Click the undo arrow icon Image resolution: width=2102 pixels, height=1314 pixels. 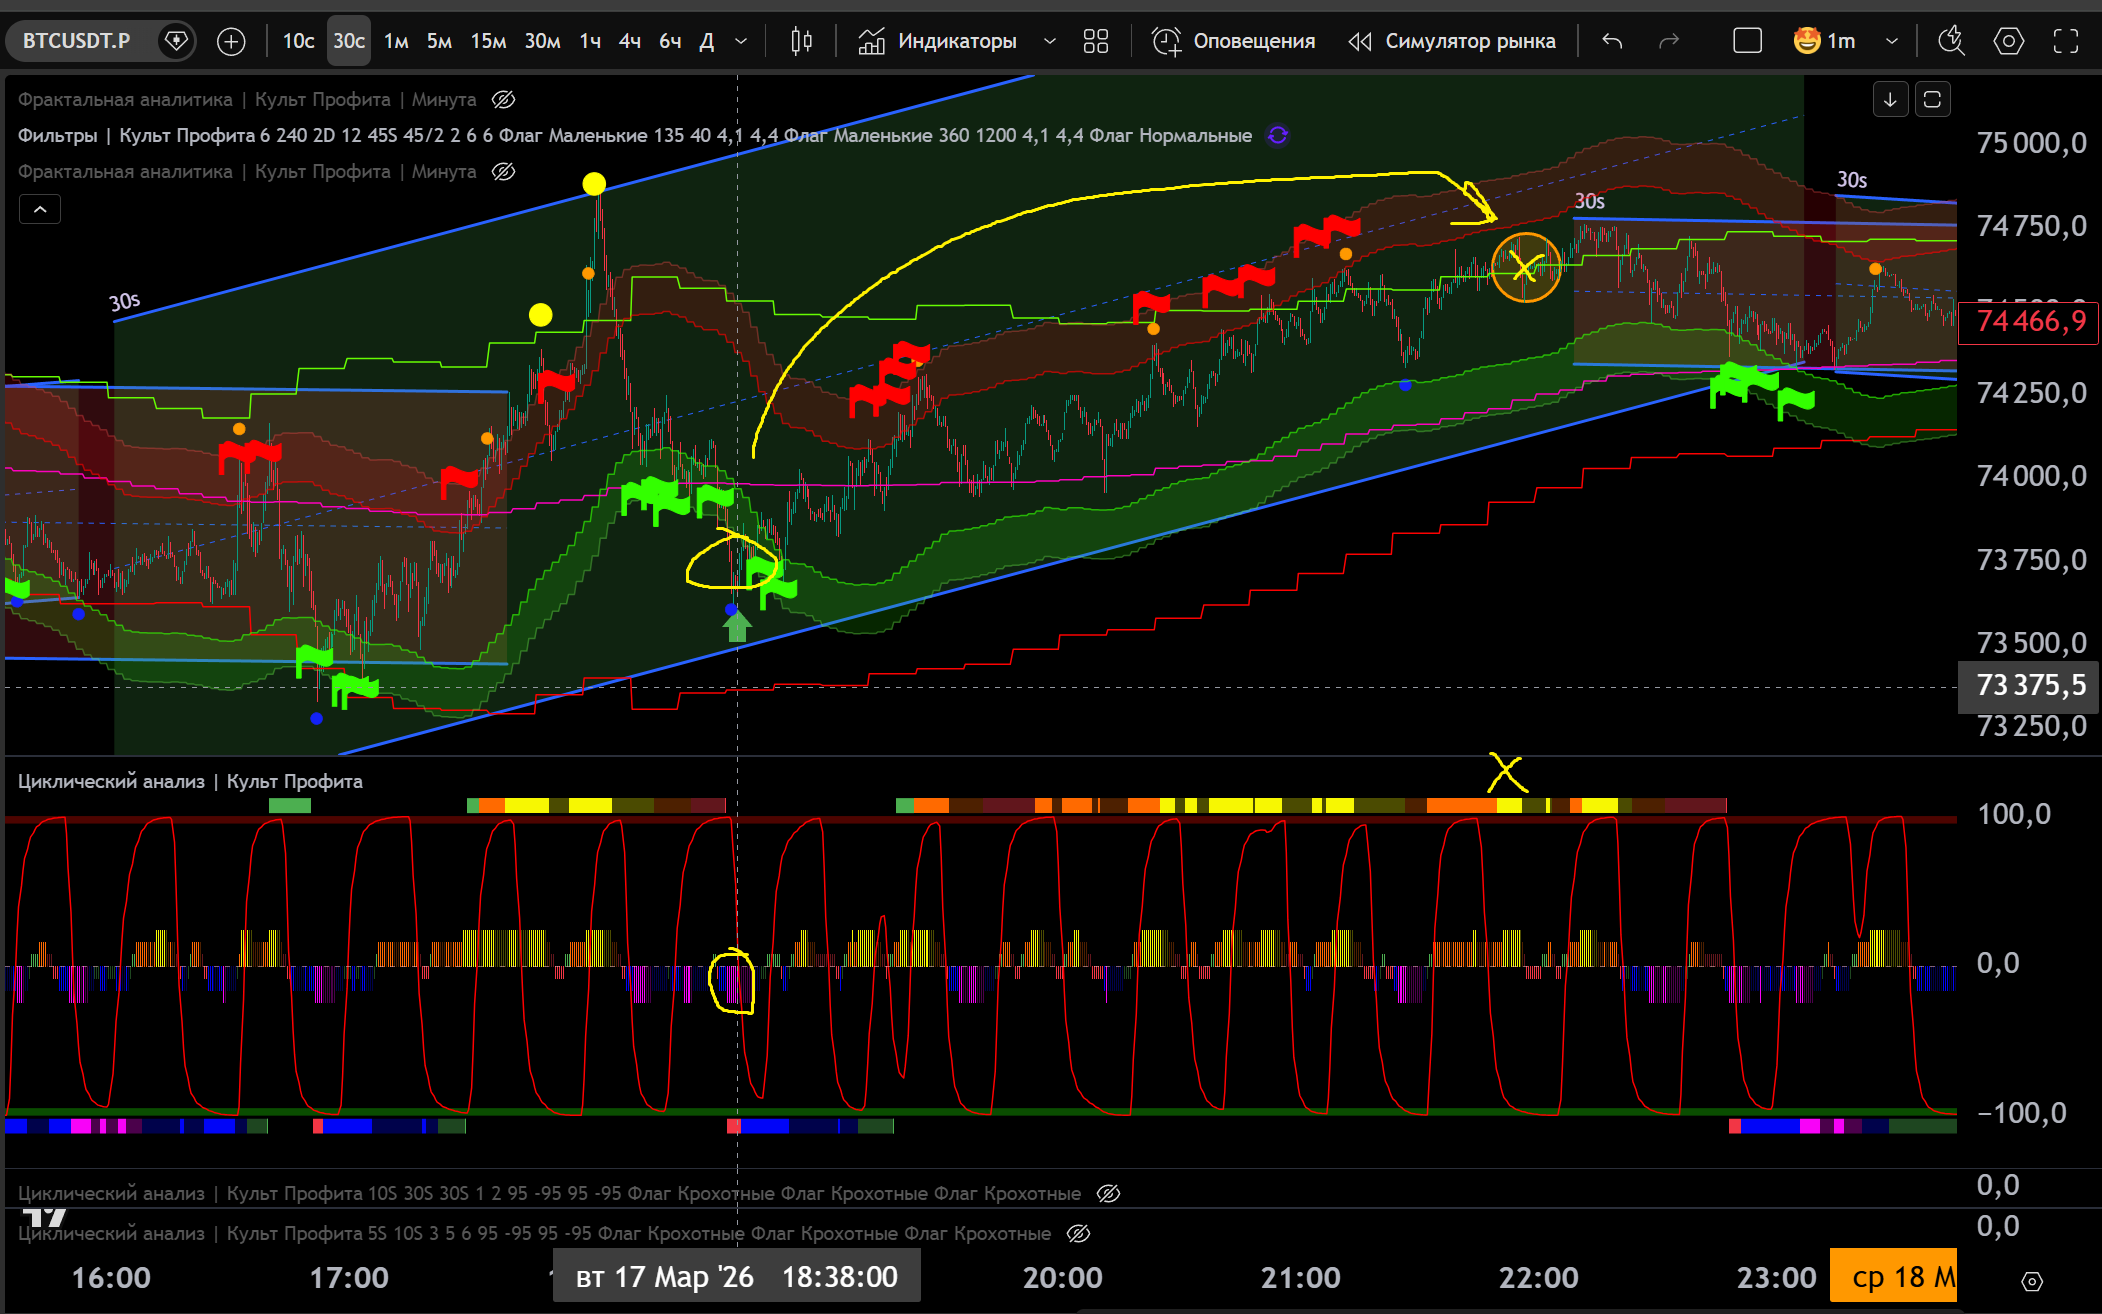pyautogui.click(x=1612, y=41)
